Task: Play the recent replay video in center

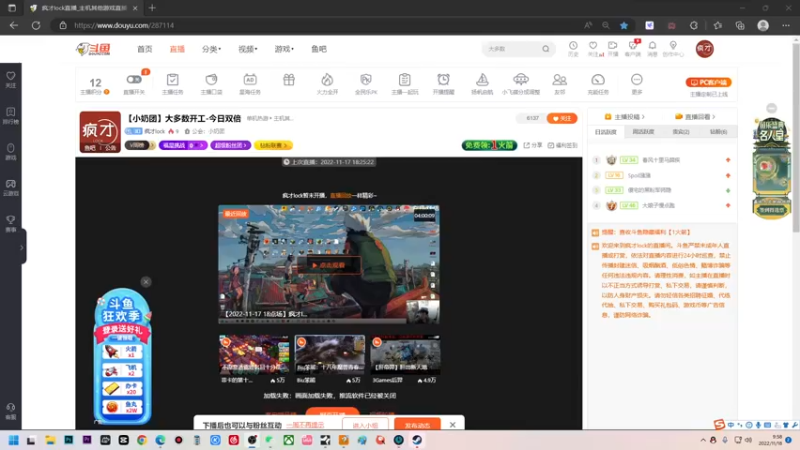Action: tap(329, 265)
